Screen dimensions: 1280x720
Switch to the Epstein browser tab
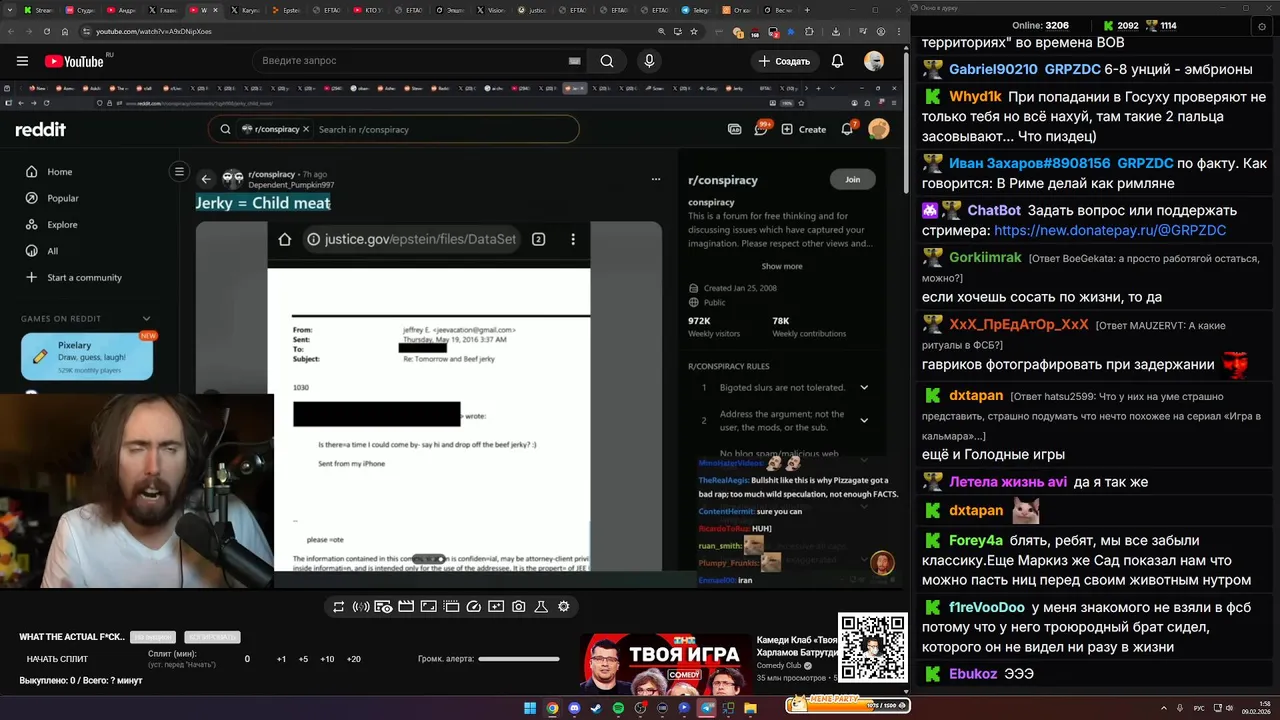click(289, 10)
